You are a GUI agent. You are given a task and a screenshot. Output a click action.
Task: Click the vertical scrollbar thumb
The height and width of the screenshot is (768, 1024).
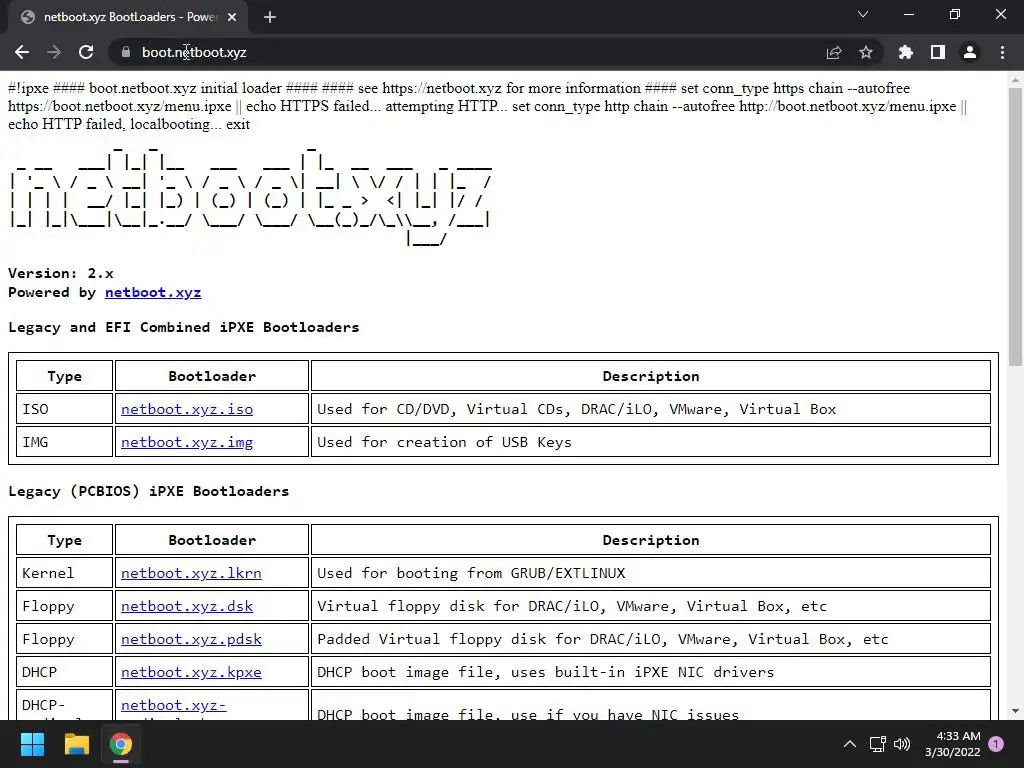pyautogui.click(x=1015, y=227)
